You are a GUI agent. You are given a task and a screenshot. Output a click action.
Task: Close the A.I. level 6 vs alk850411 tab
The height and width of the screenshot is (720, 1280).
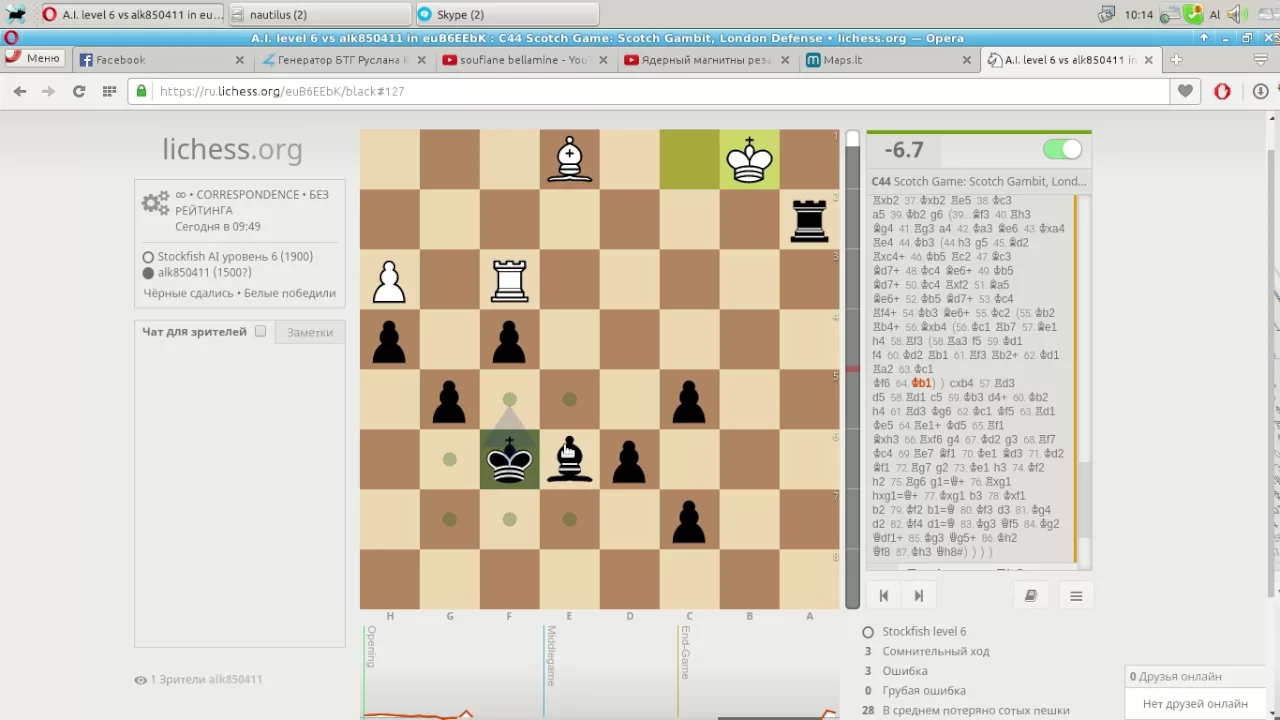1149,60
